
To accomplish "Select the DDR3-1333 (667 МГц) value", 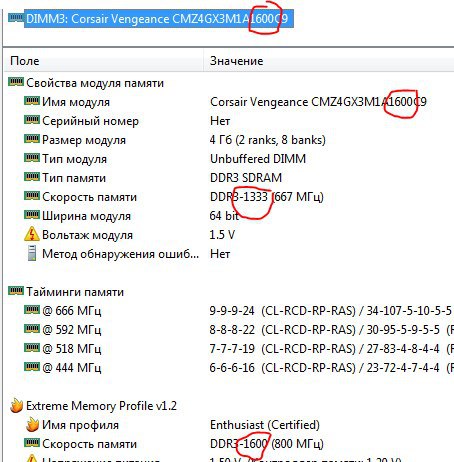I will [x=267, y=197].
